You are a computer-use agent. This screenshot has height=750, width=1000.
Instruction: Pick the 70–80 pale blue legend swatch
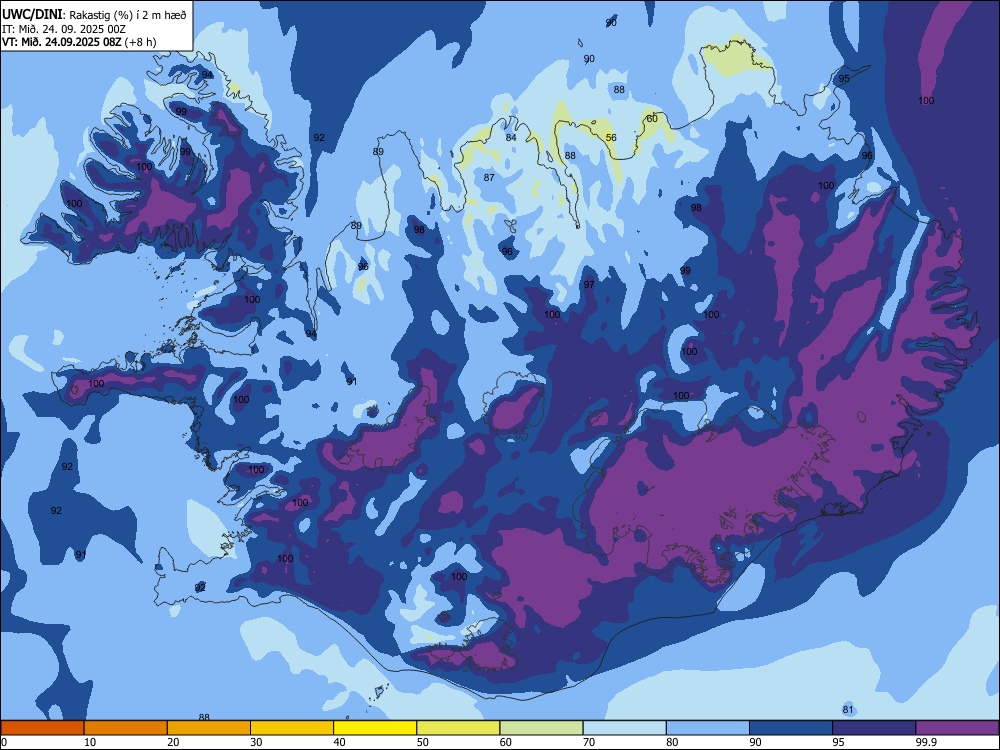point(624,728)
